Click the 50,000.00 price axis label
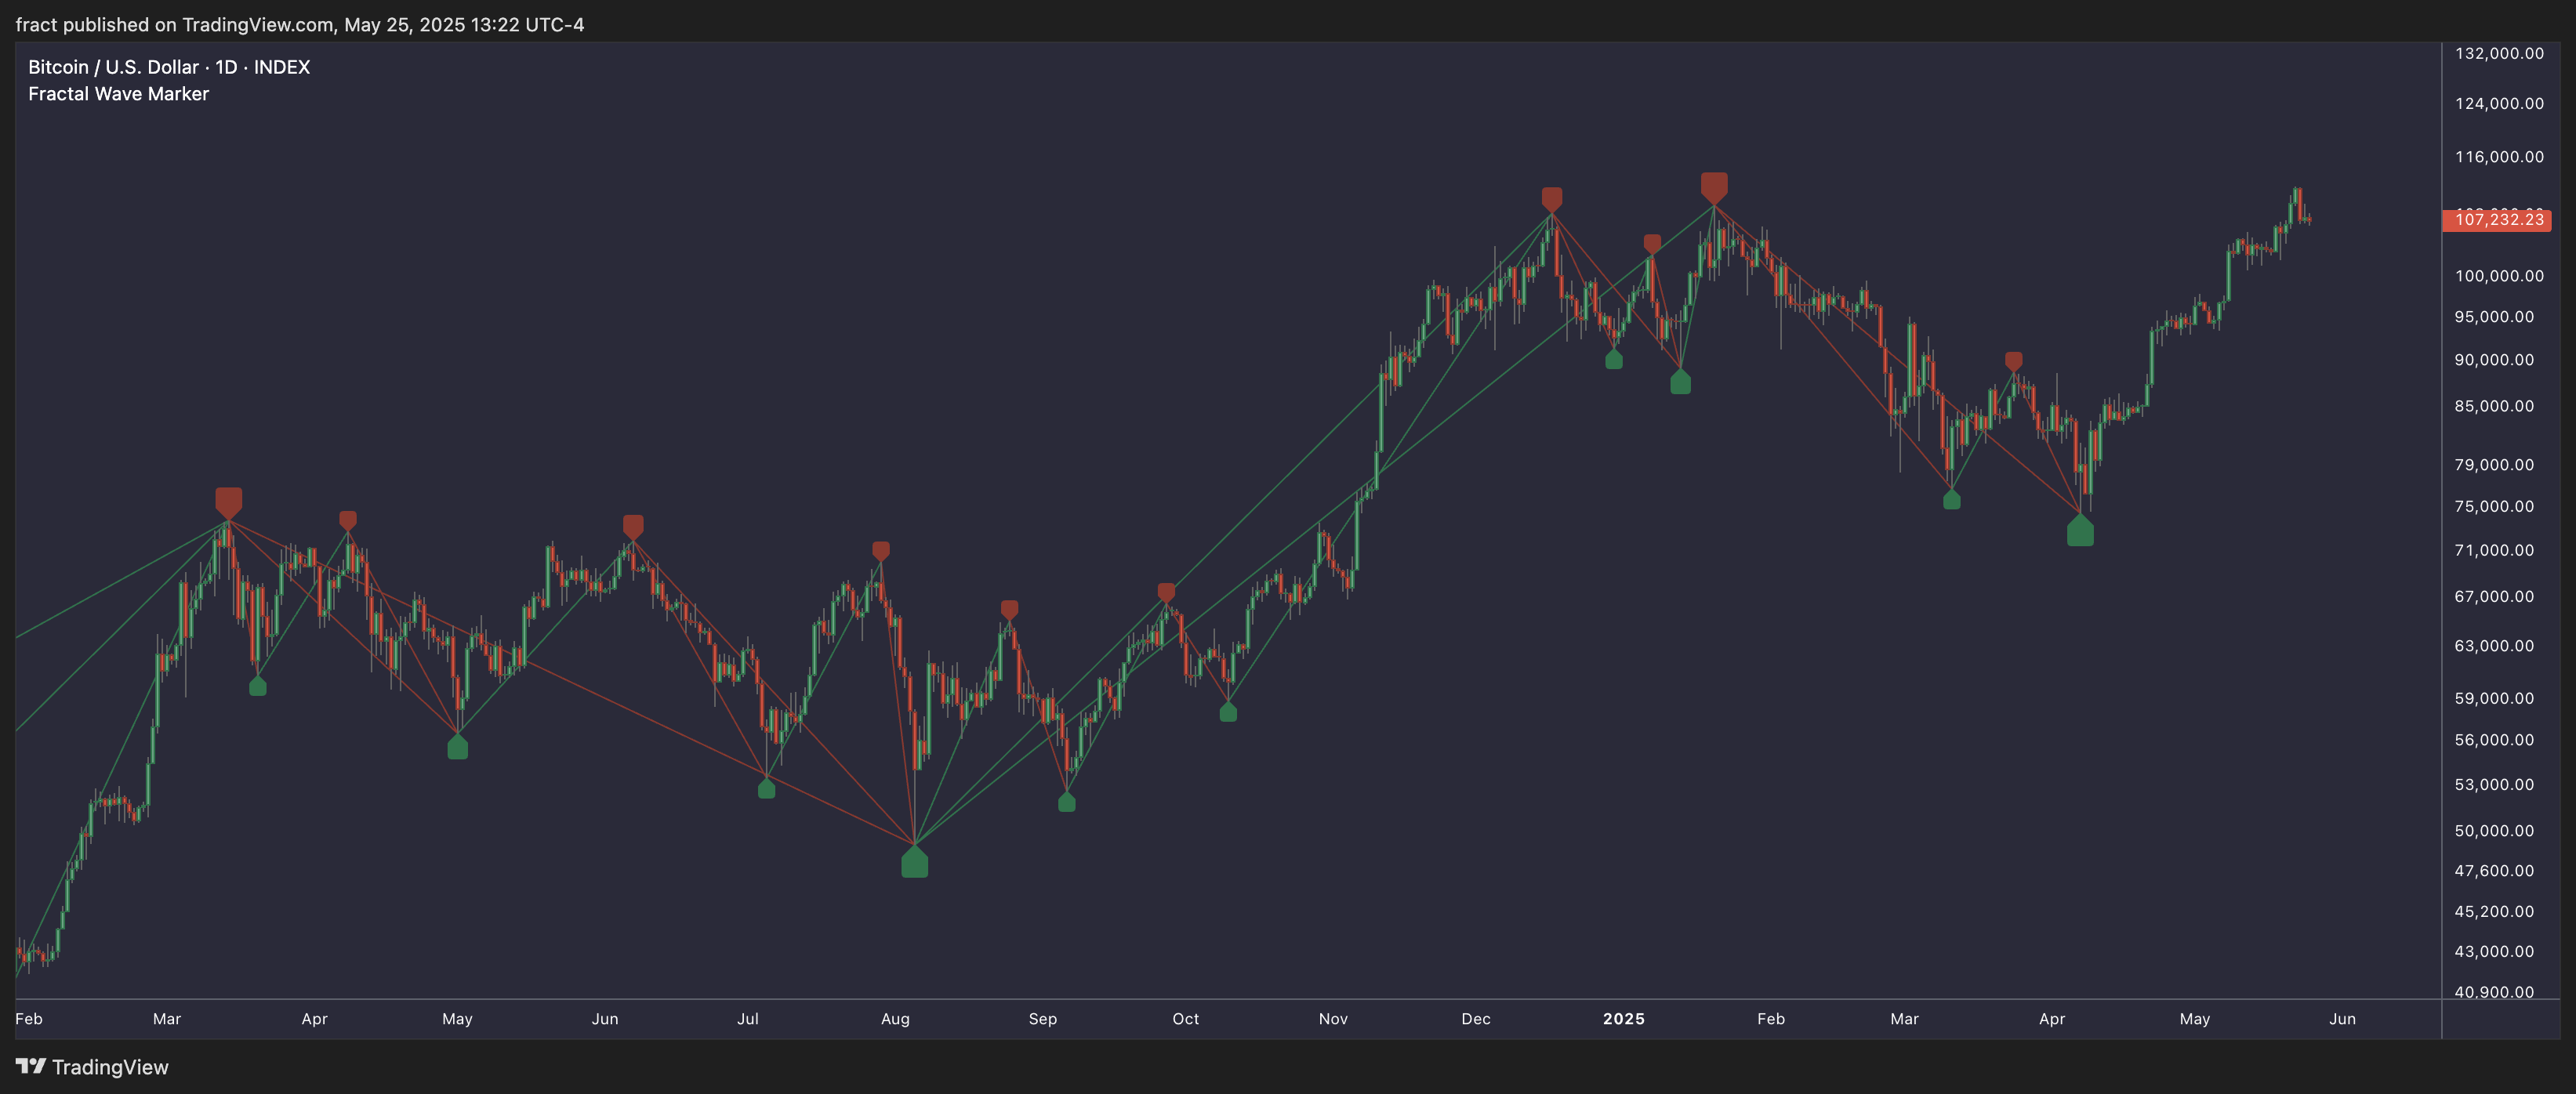Viewport: 2576px width, 1094px height. click(2494, 830)
